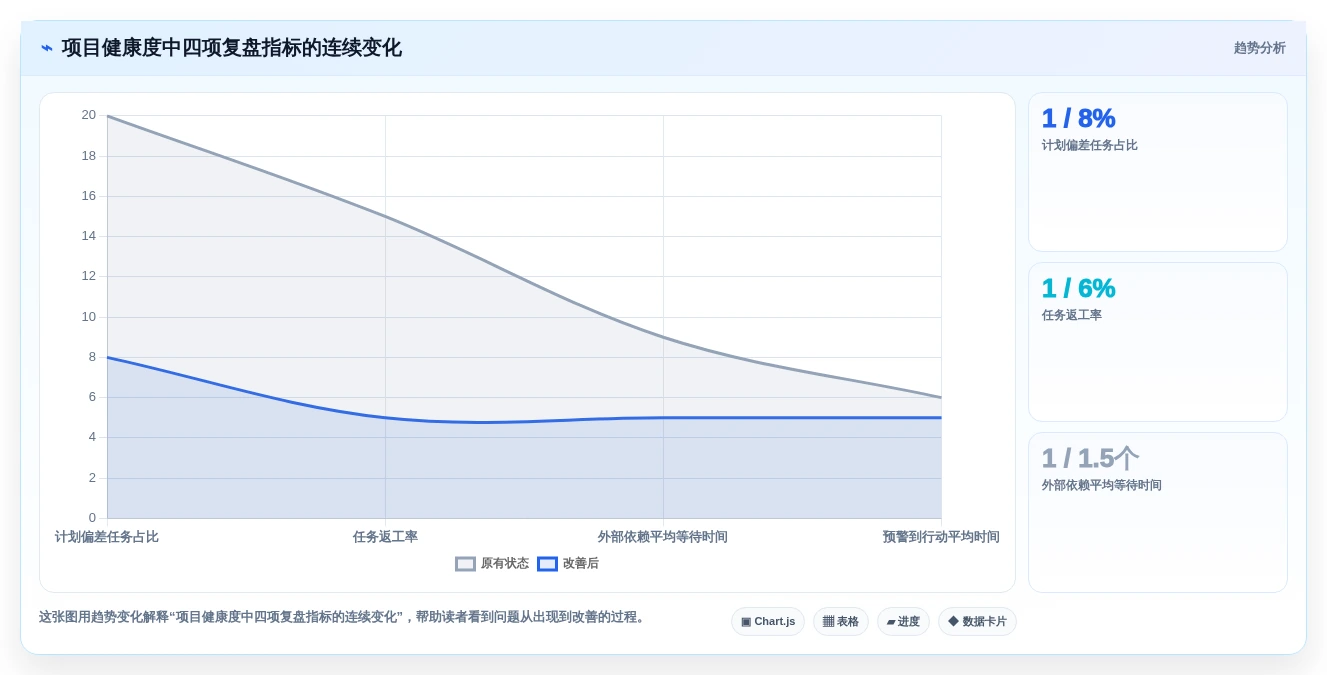The width and height of the screenshot is (1327, 675).
Task: Select the 数据卡片 tag chip
Action: click(x=977, y=622)
